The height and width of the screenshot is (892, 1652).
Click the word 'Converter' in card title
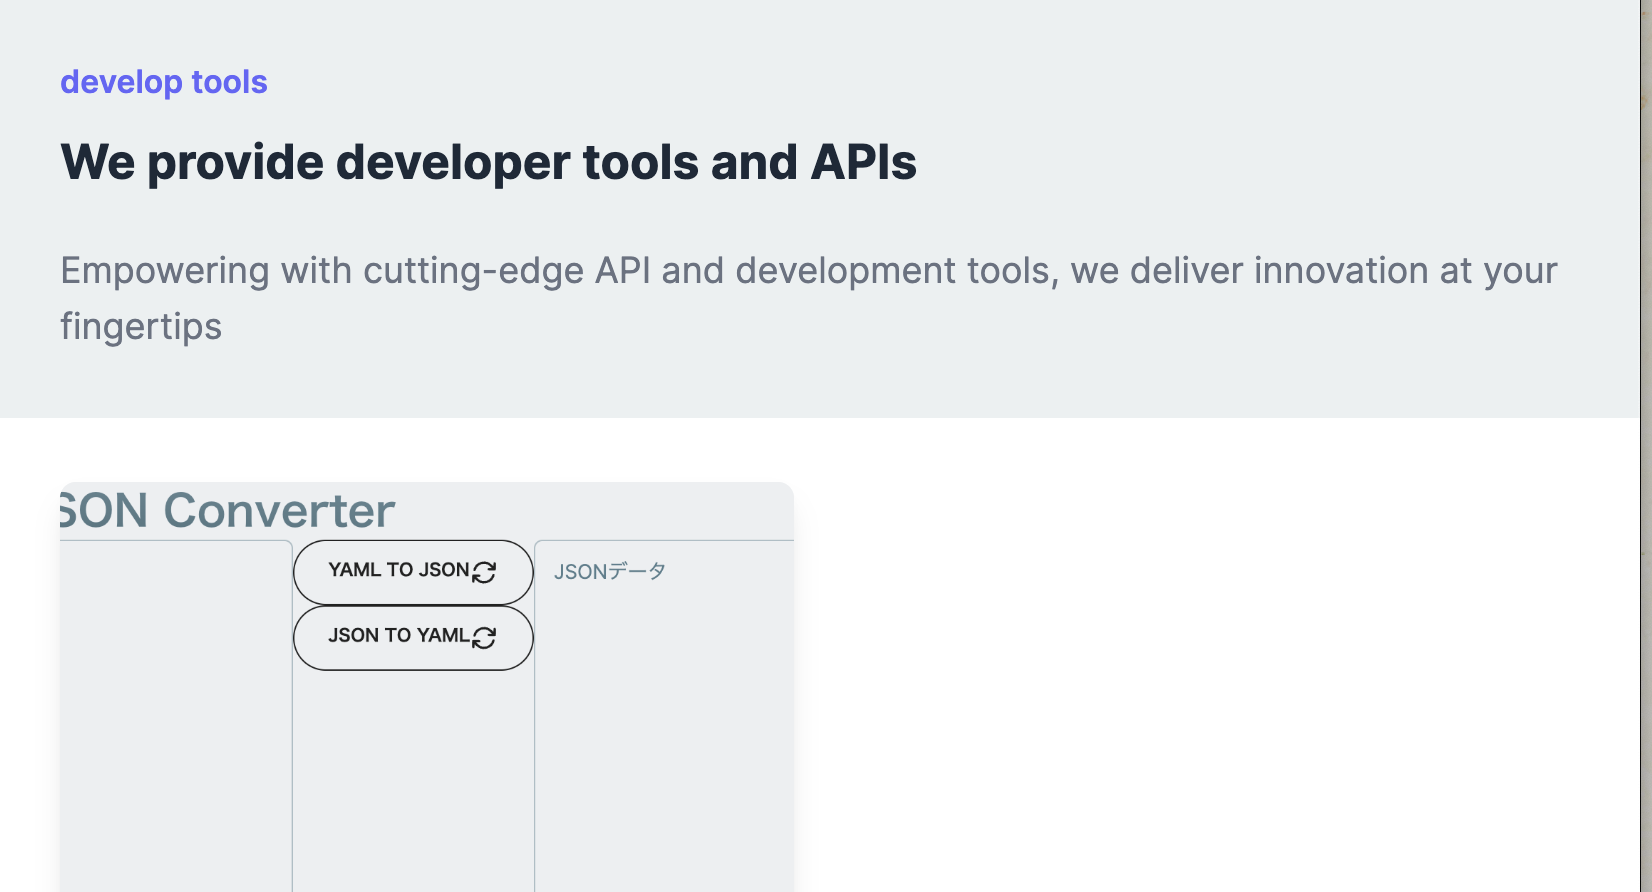(279, 511)
